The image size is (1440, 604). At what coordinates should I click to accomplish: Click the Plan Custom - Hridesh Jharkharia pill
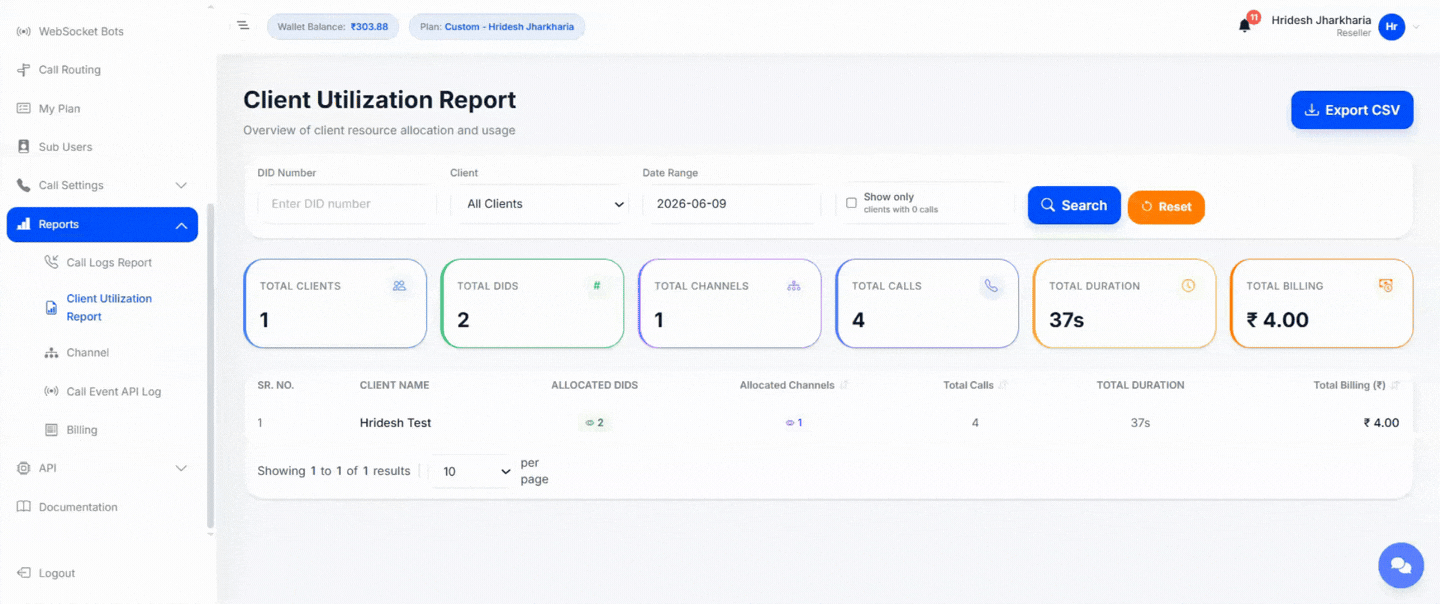pyautogui.click(x=497, y=27)
